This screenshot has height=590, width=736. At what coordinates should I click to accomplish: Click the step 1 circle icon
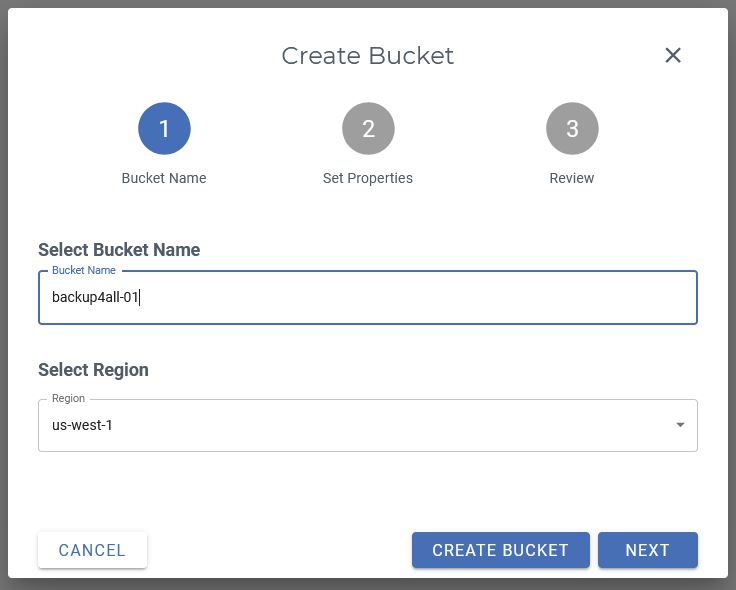pyautogui.click(x=164, y=129)
